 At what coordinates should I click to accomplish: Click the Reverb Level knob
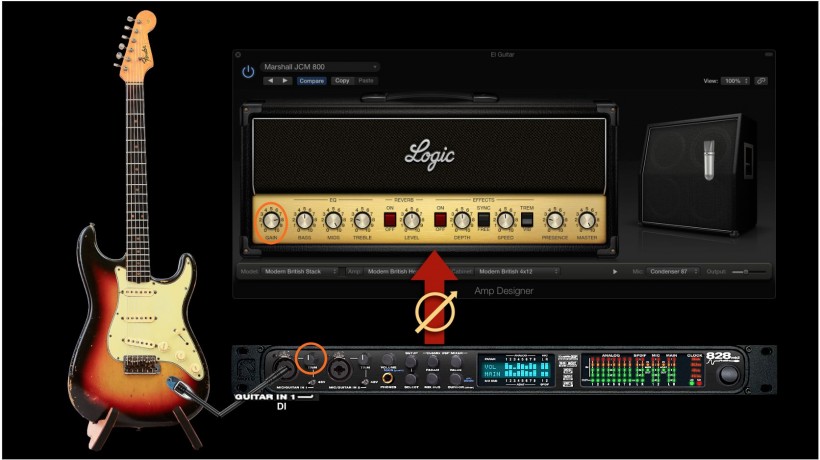(x=412, y=221)
